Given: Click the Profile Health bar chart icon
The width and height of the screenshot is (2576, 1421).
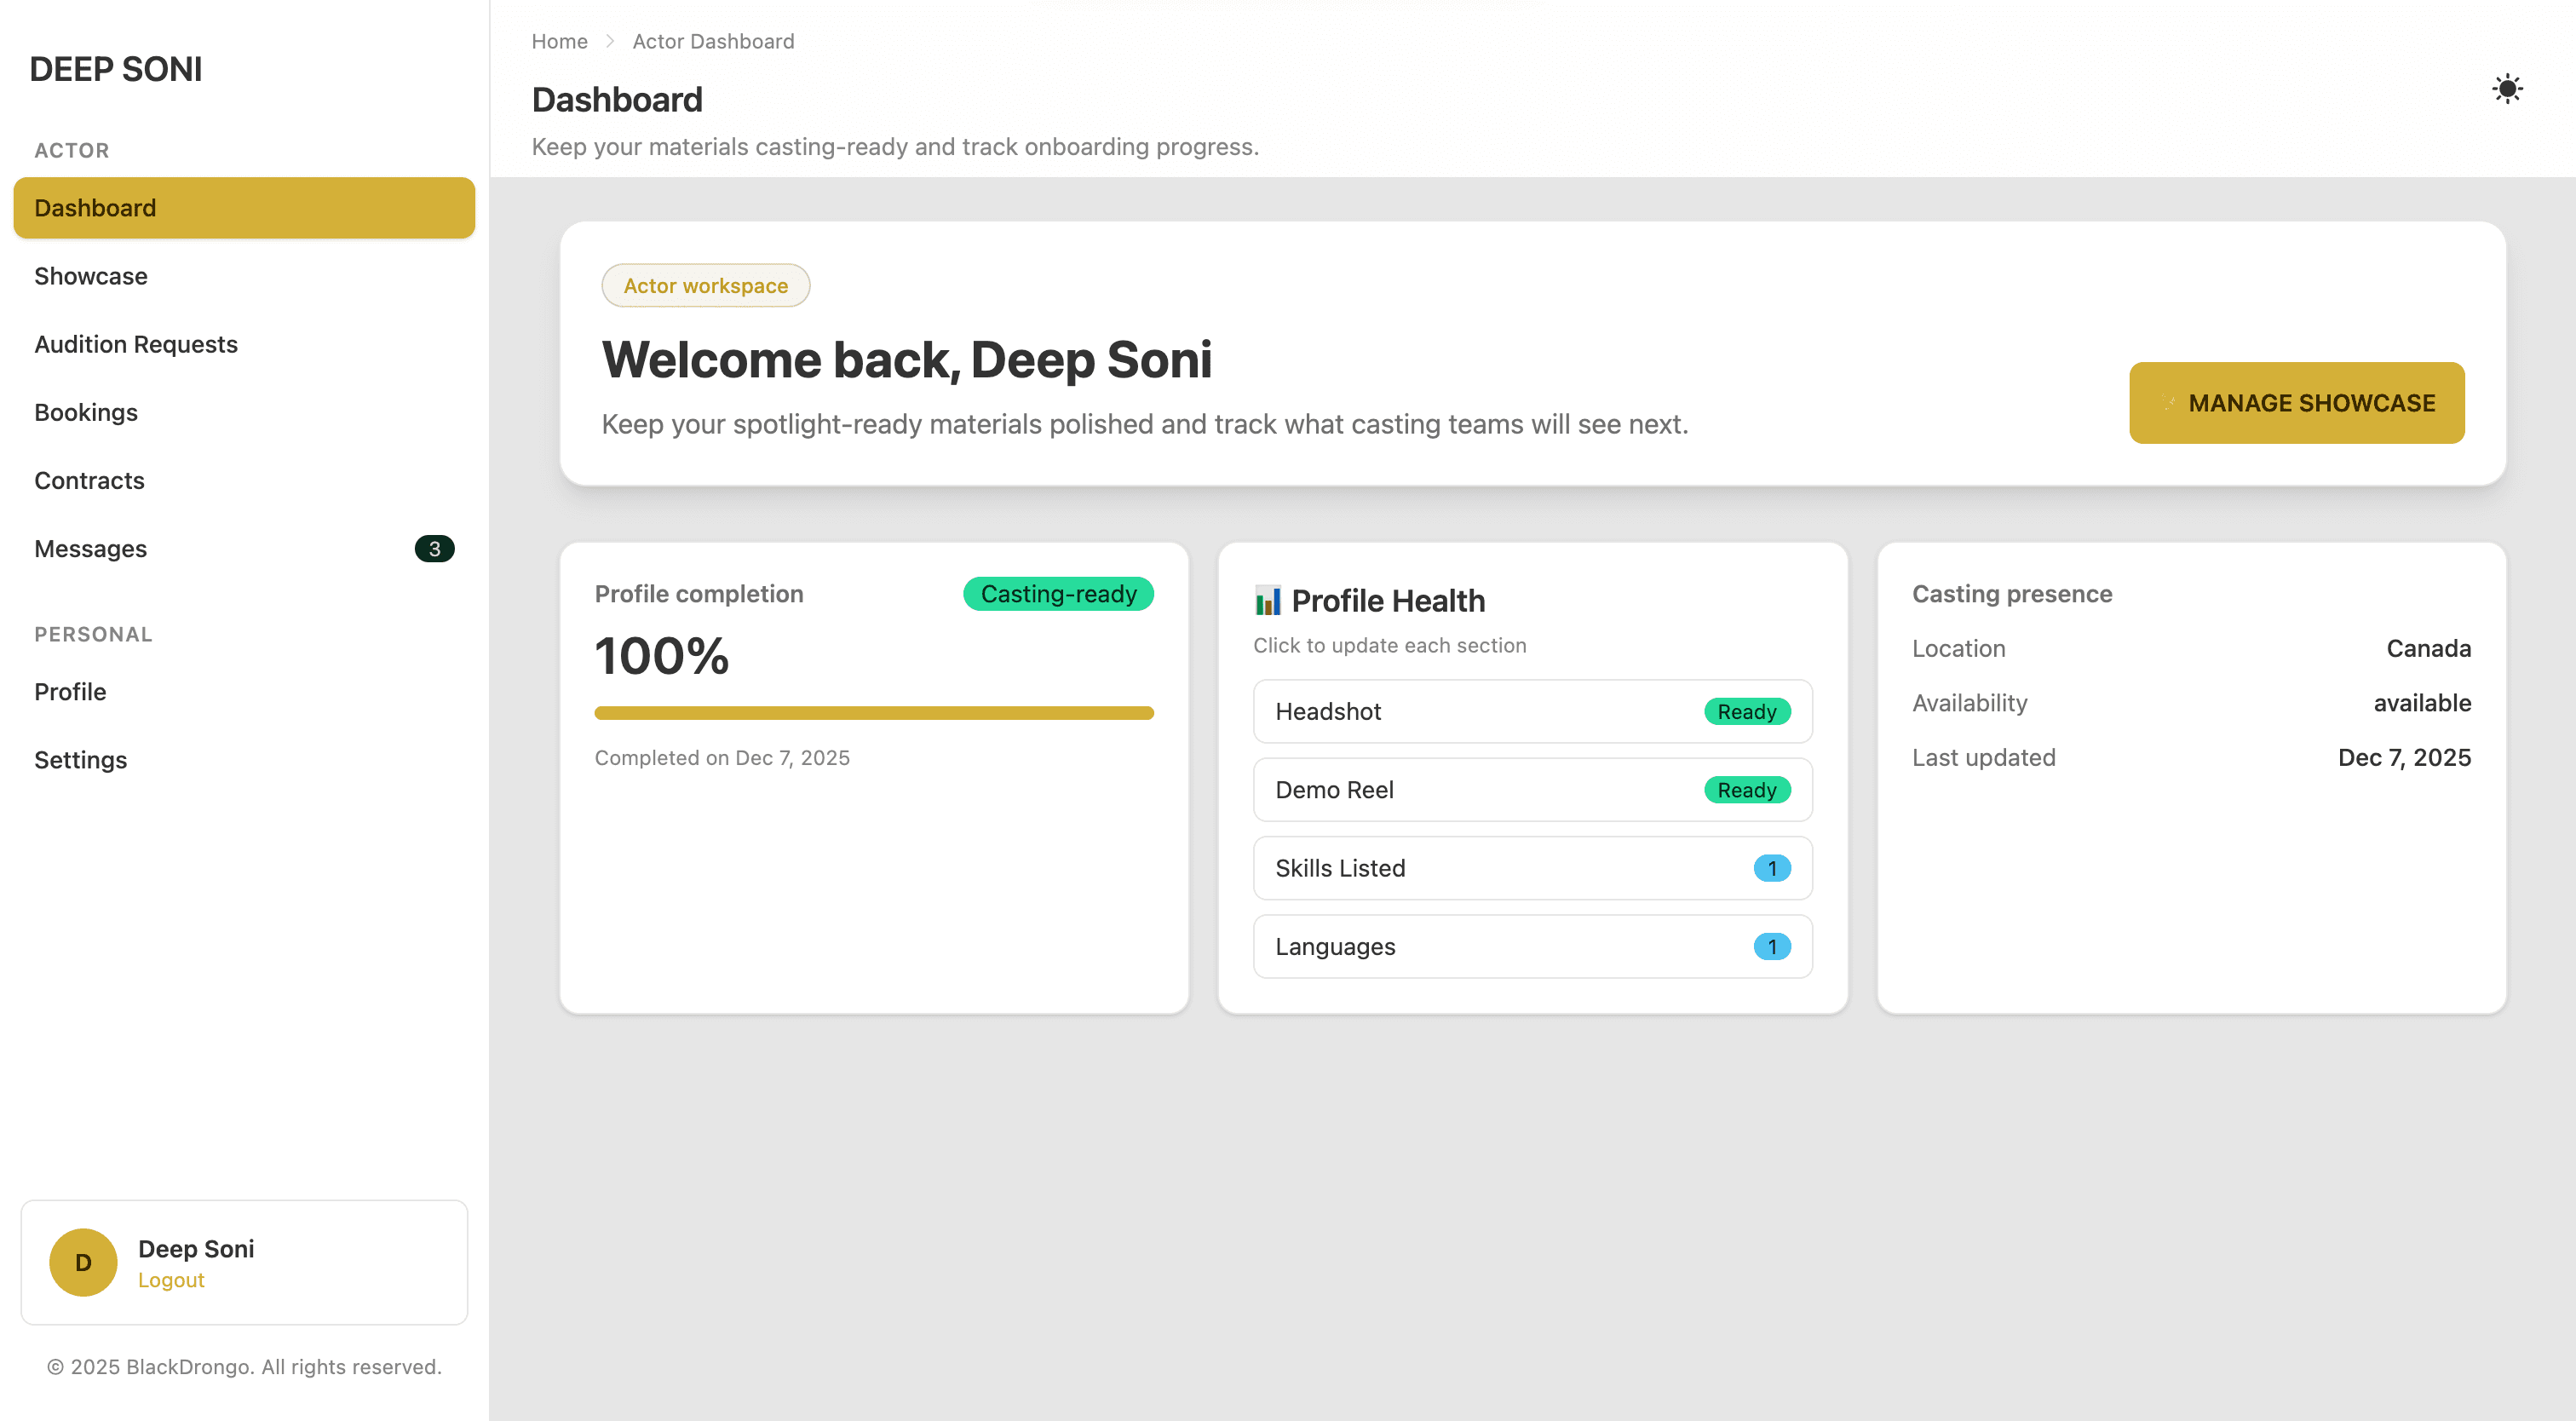Looking at the screenshot, I should click(1267, 601).
